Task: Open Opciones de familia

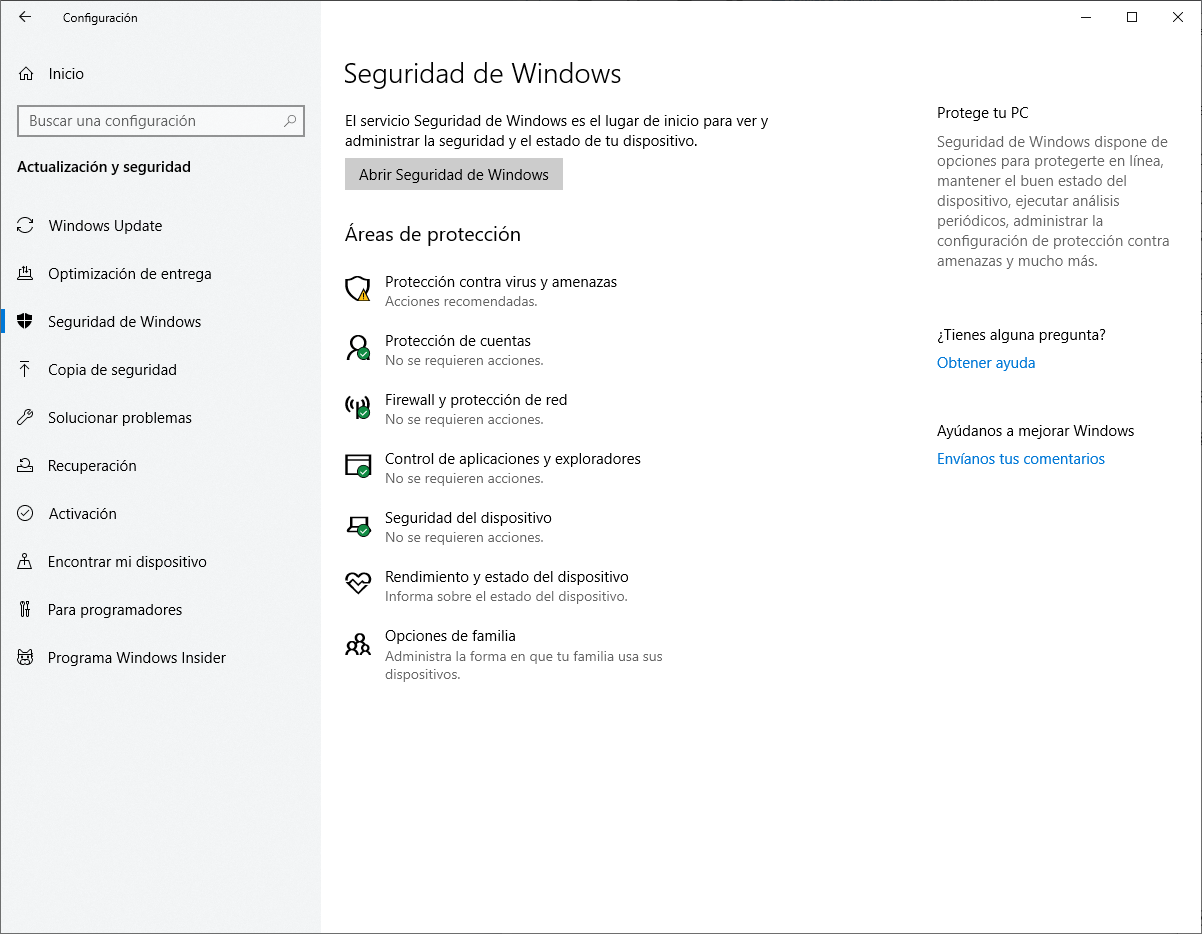Action: coord(449,635)
